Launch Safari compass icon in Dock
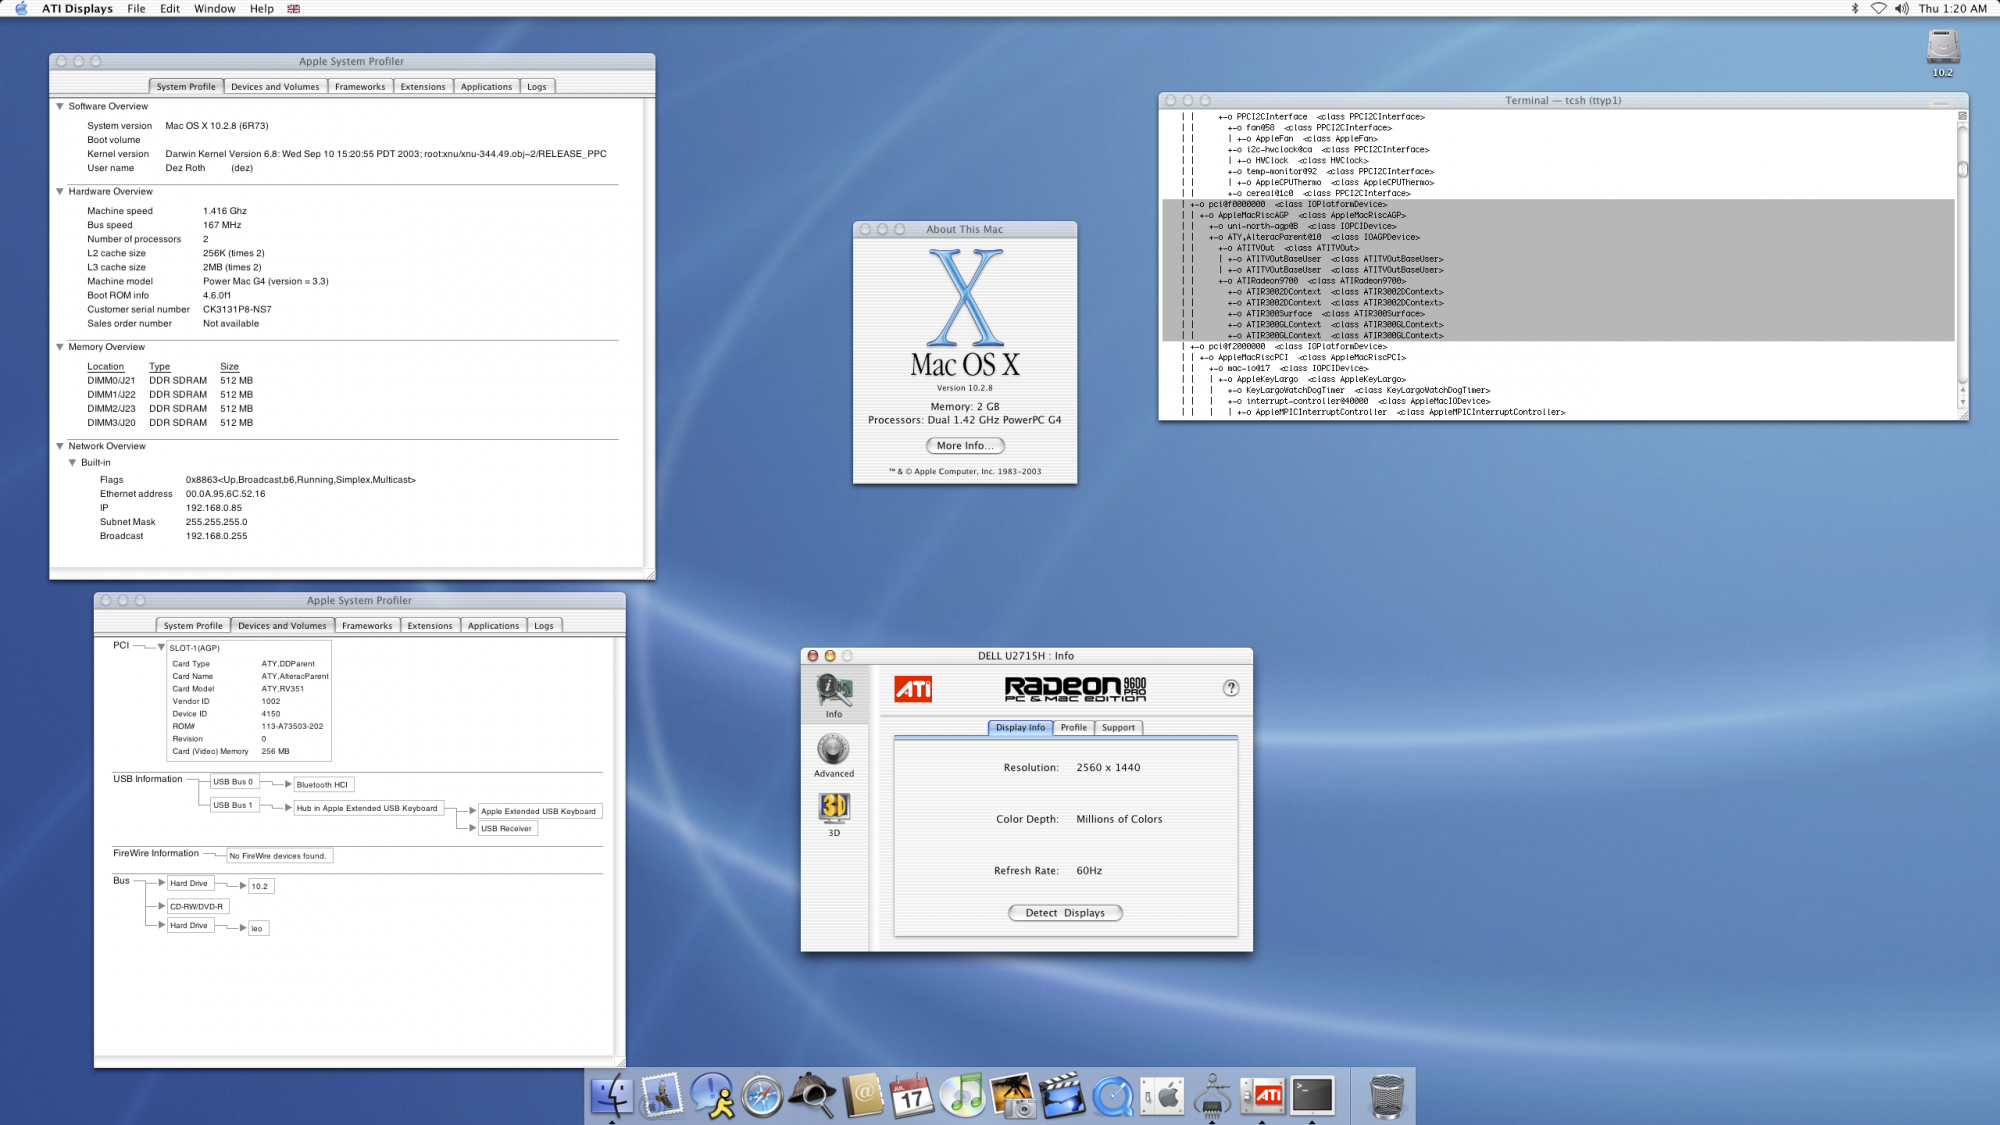This screenshot has width=2000, height=1125. pyautogui.click(x=762, y=1096)
